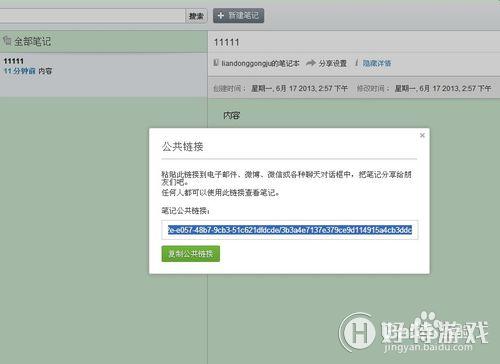
Task: Click the creation time value
Action: (299, 88)
